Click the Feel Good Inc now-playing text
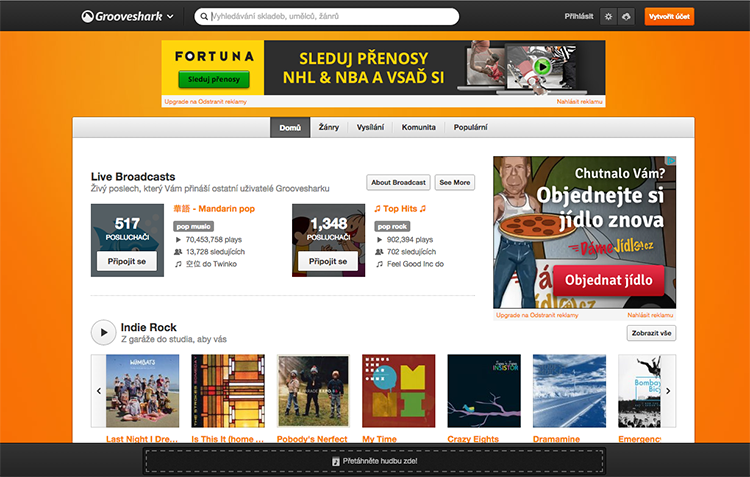Image resolution: width=750 pixels, height=477 pixels. 415,264
